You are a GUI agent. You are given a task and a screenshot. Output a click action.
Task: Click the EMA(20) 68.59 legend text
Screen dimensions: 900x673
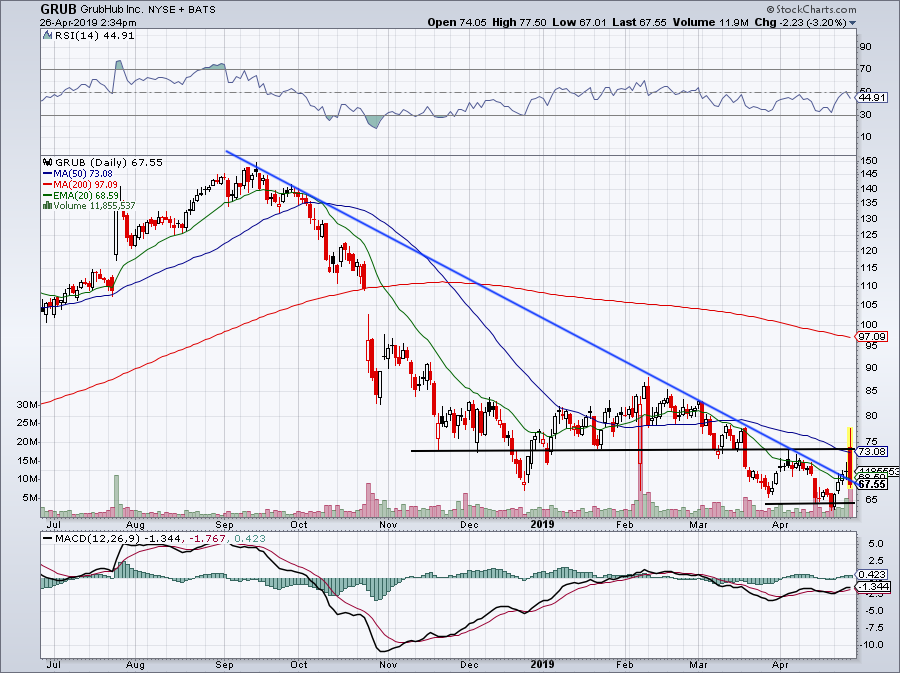(x=86, y=196)
